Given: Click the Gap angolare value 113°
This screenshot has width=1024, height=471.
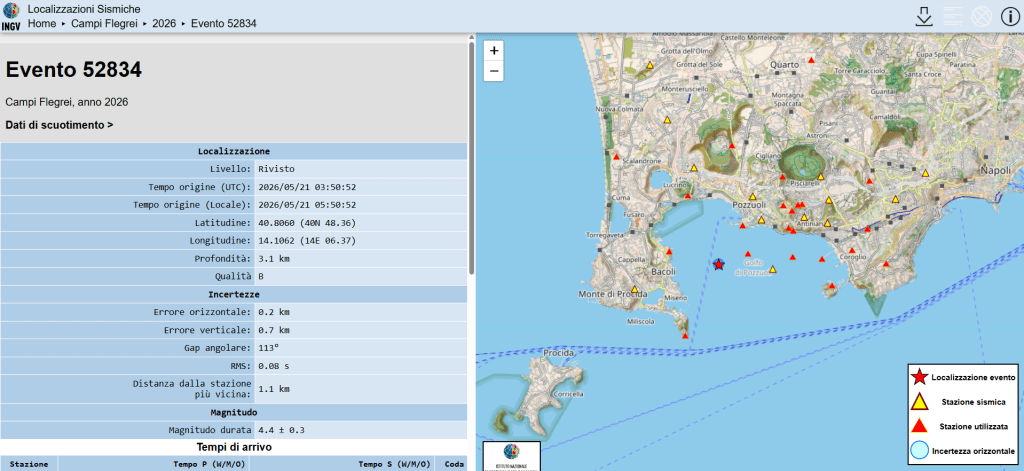Looking at the screenshot, I should (x=269, y=348).
